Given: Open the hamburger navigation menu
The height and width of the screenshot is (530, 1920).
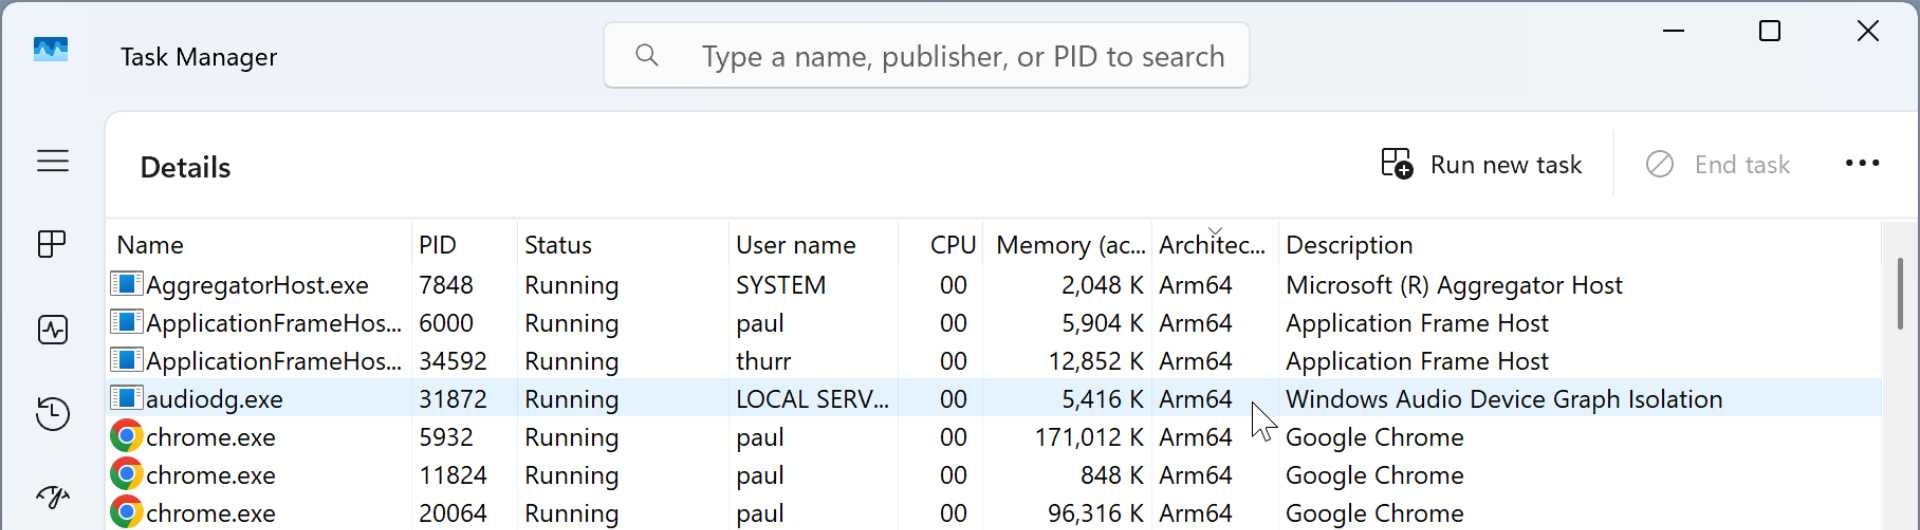Looking at the screenshot, I should [53, 161].
